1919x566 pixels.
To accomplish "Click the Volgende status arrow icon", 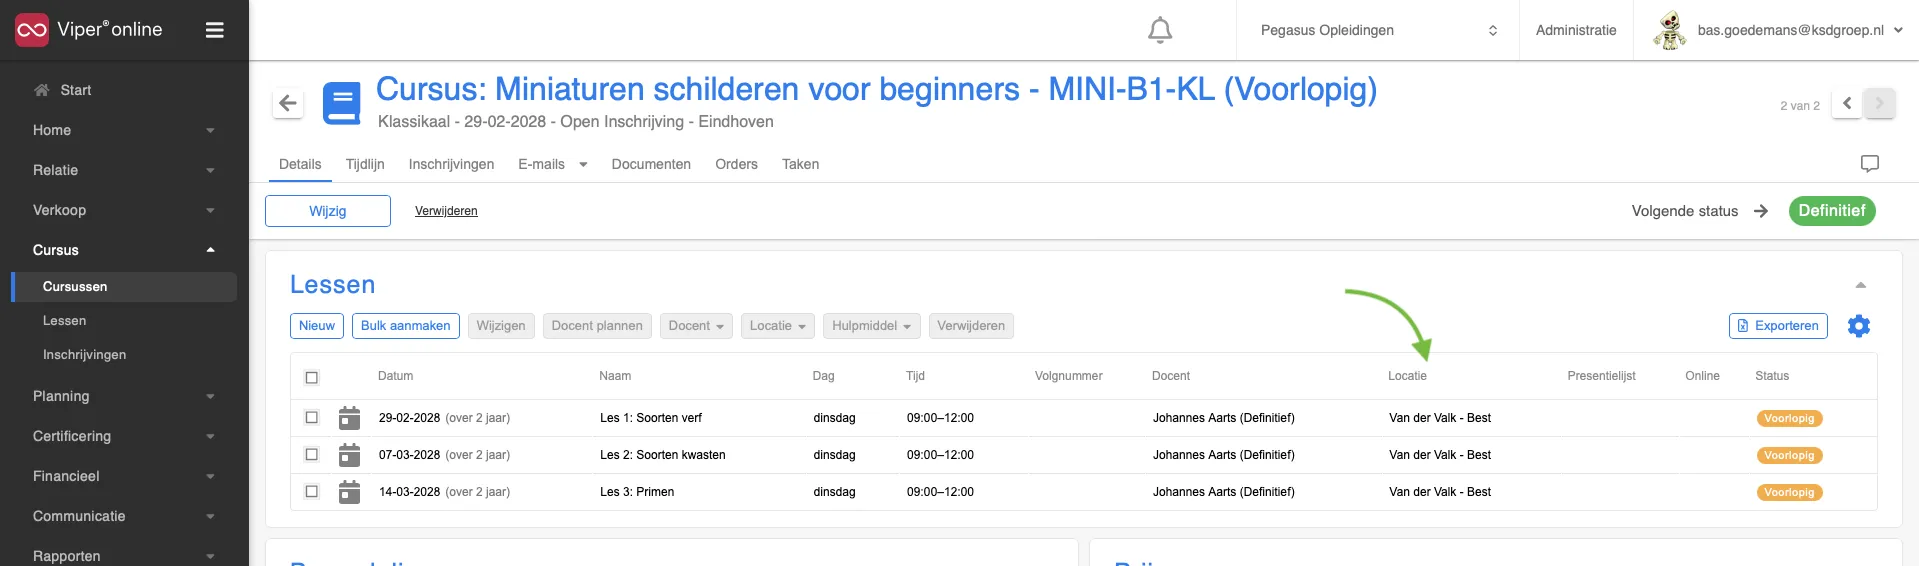I will tap(1761, 211).
